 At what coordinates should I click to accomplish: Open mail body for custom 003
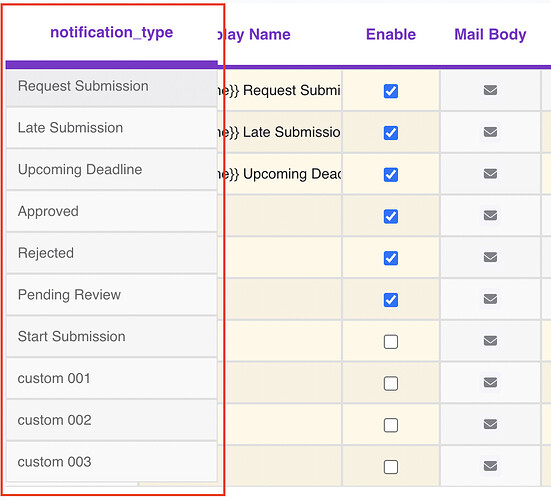[490, 466]
